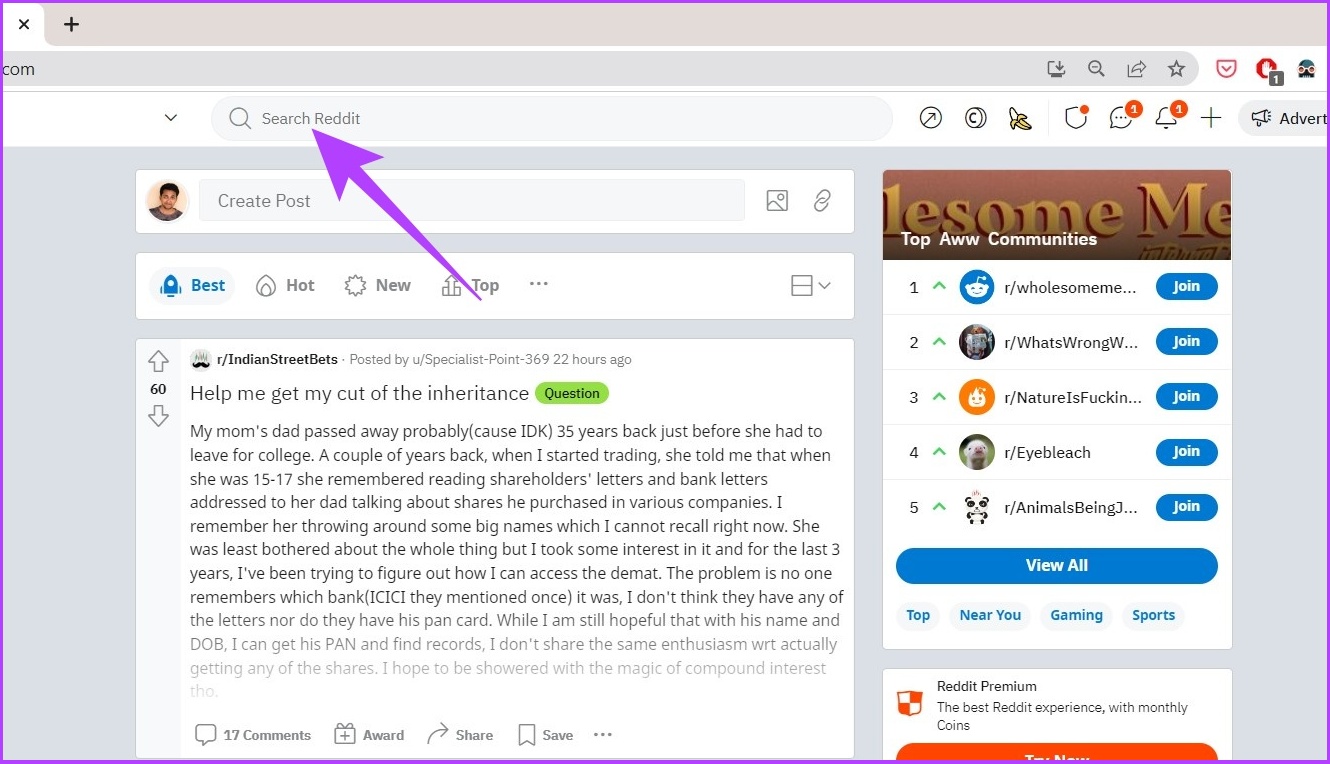1330x764 pixels.
Task: Open r/IndianStreetBets subreddit link
Action: (x=277, y=359)
